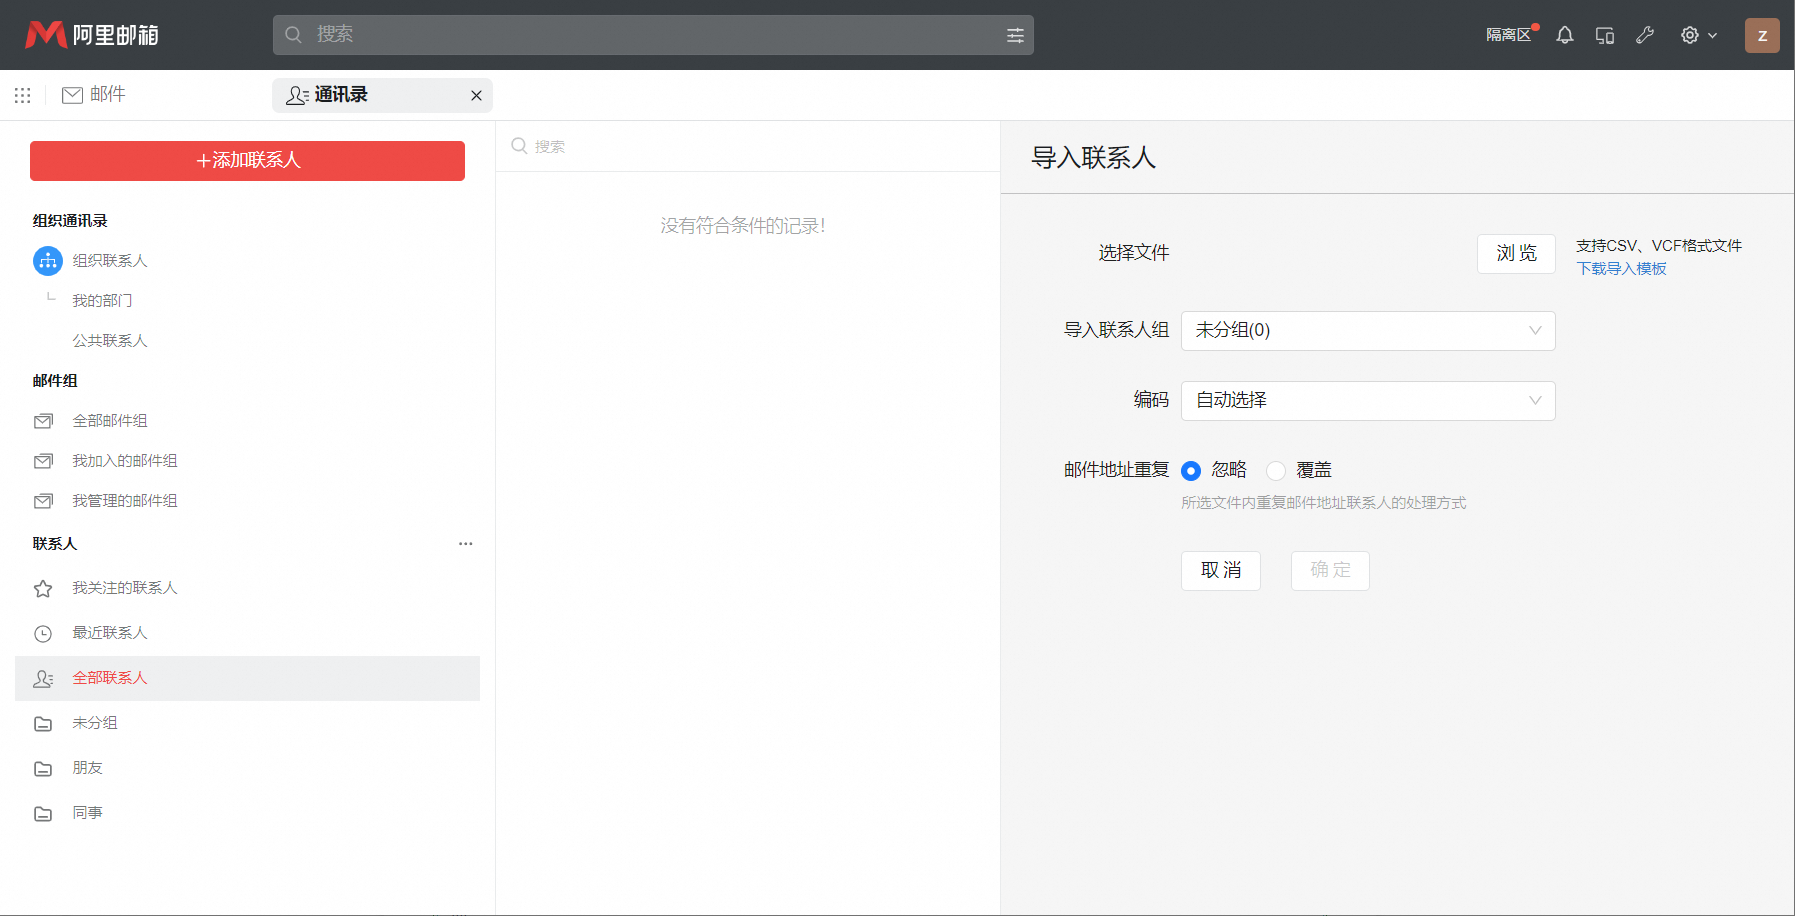Image resolution: width=1795 pixels, height=916 pixels.
Task: Click the contacts list search field
Action: 750,147
